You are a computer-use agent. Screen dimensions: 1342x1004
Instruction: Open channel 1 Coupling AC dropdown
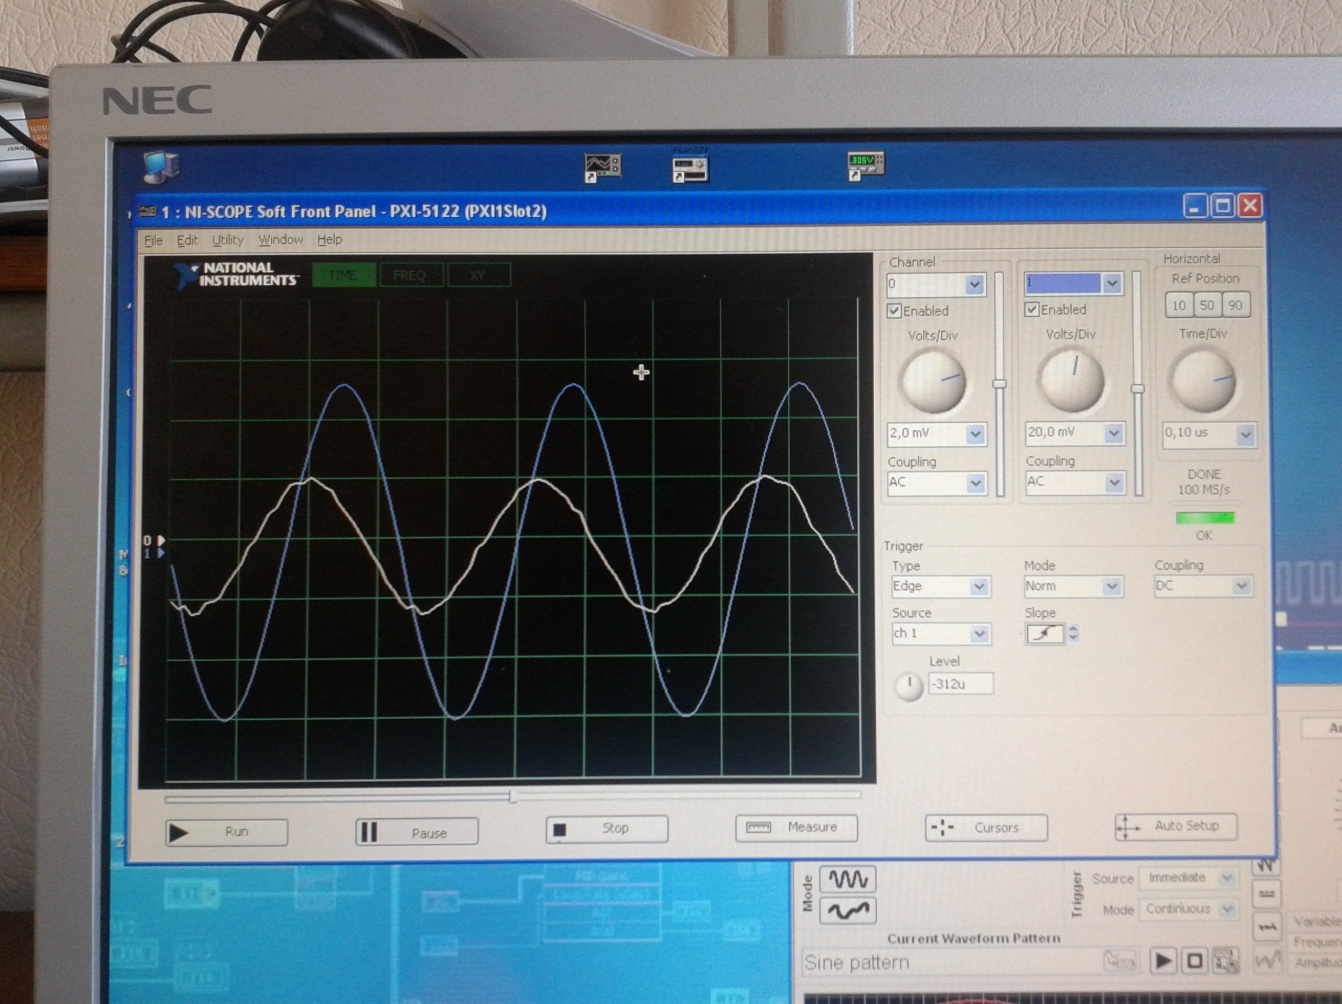click(x=1113, y=483)
